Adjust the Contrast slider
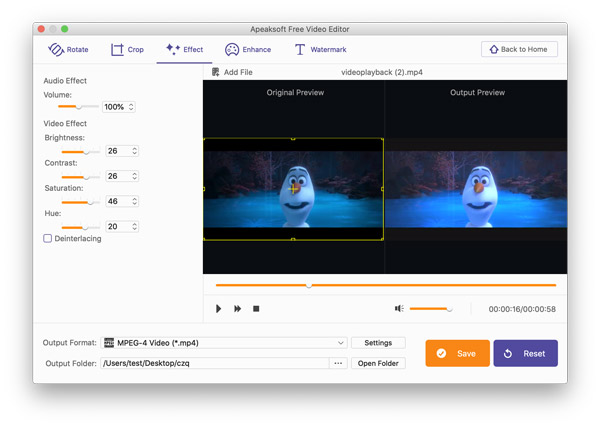 pos(81,177)
